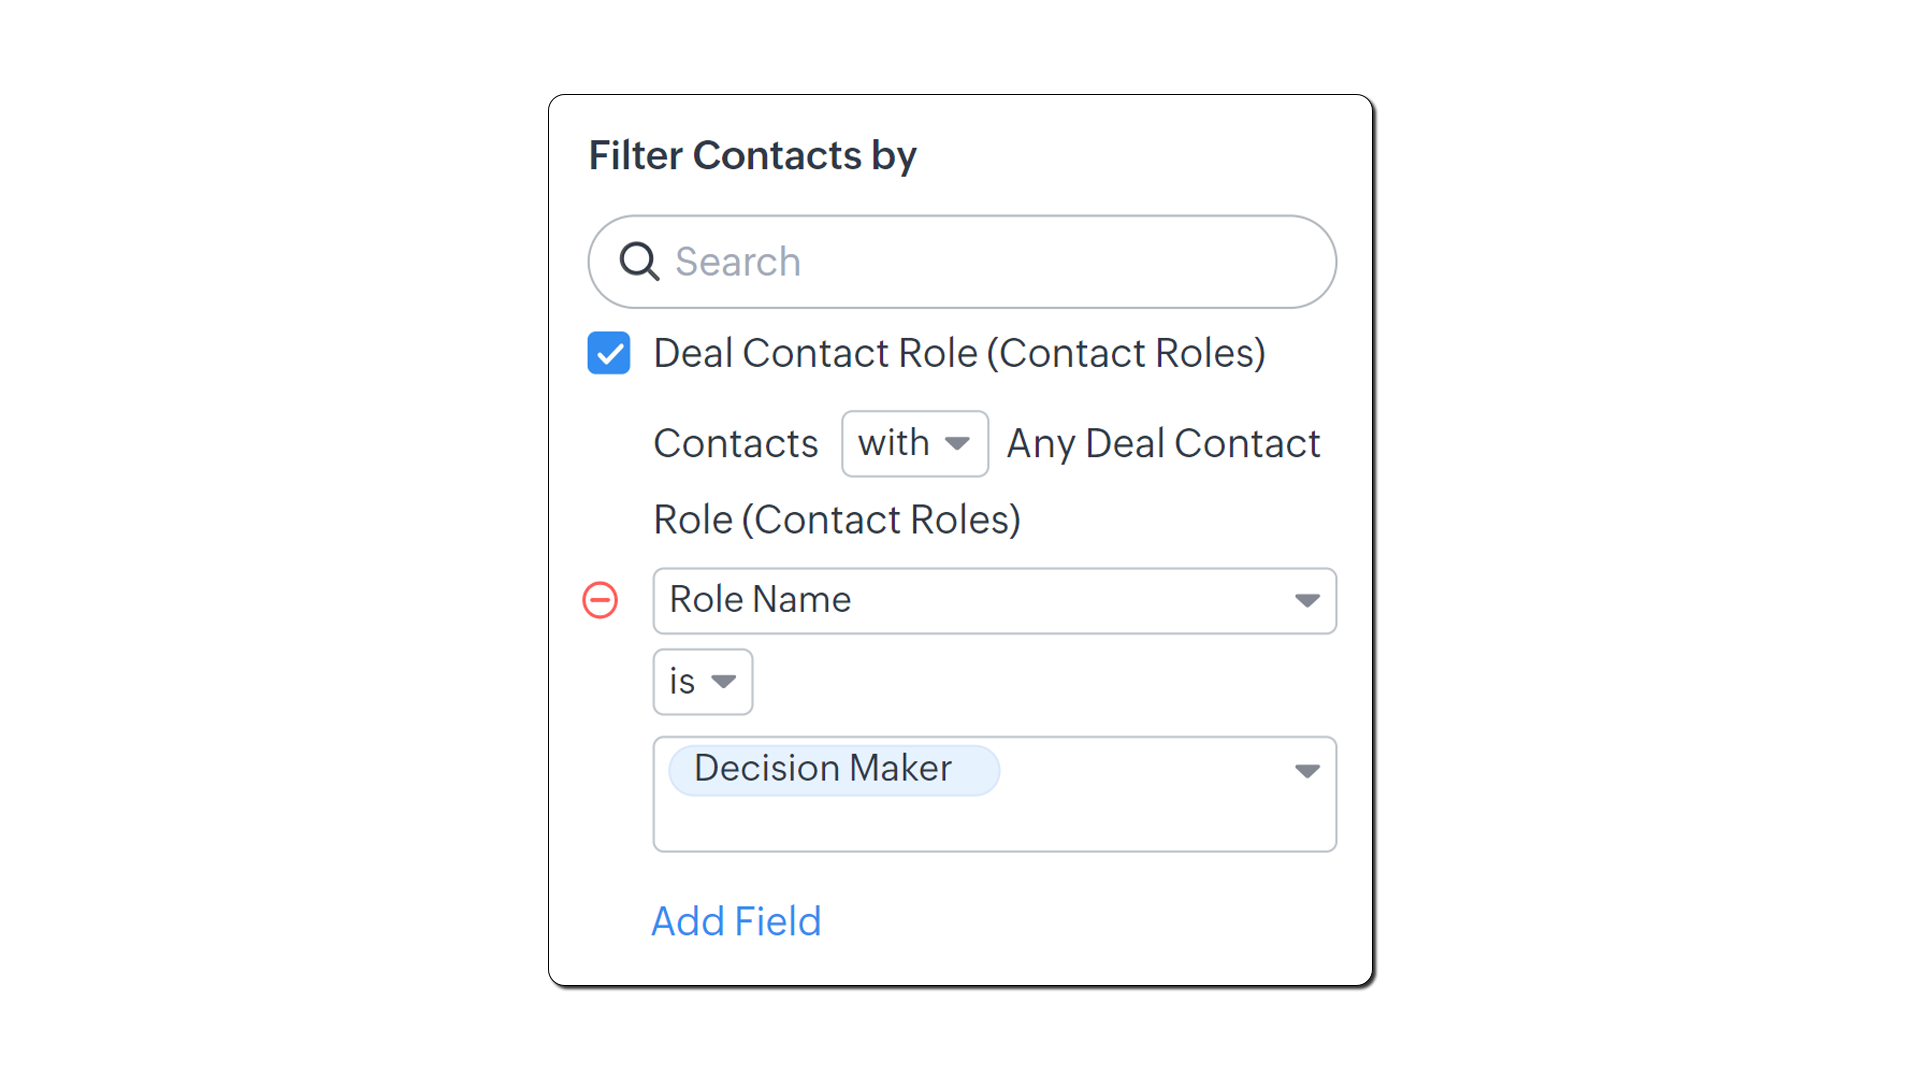Expand the Role Name field dropdown
Image resolution: width=1920 pixels, height=1080 pixels.
click(993, 600)
